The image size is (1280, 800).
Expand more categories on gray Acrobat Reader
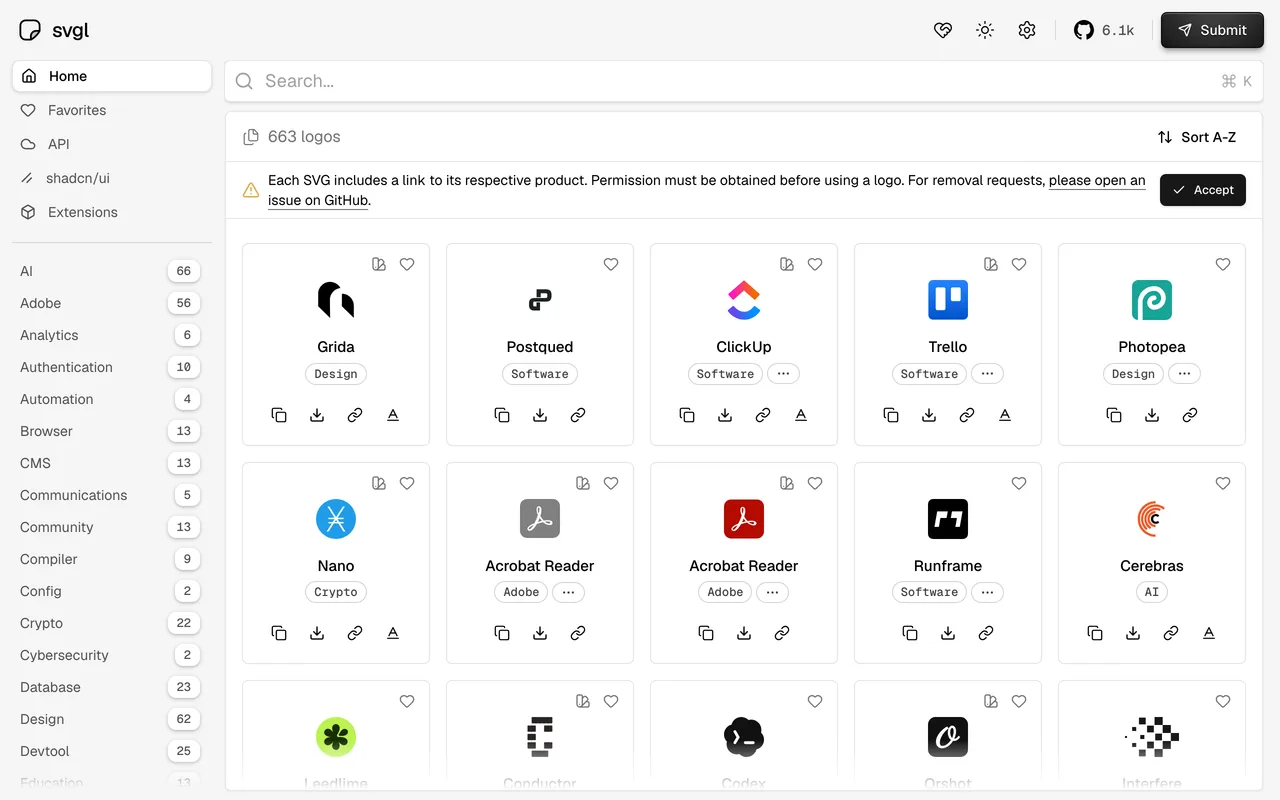point(568,592)
